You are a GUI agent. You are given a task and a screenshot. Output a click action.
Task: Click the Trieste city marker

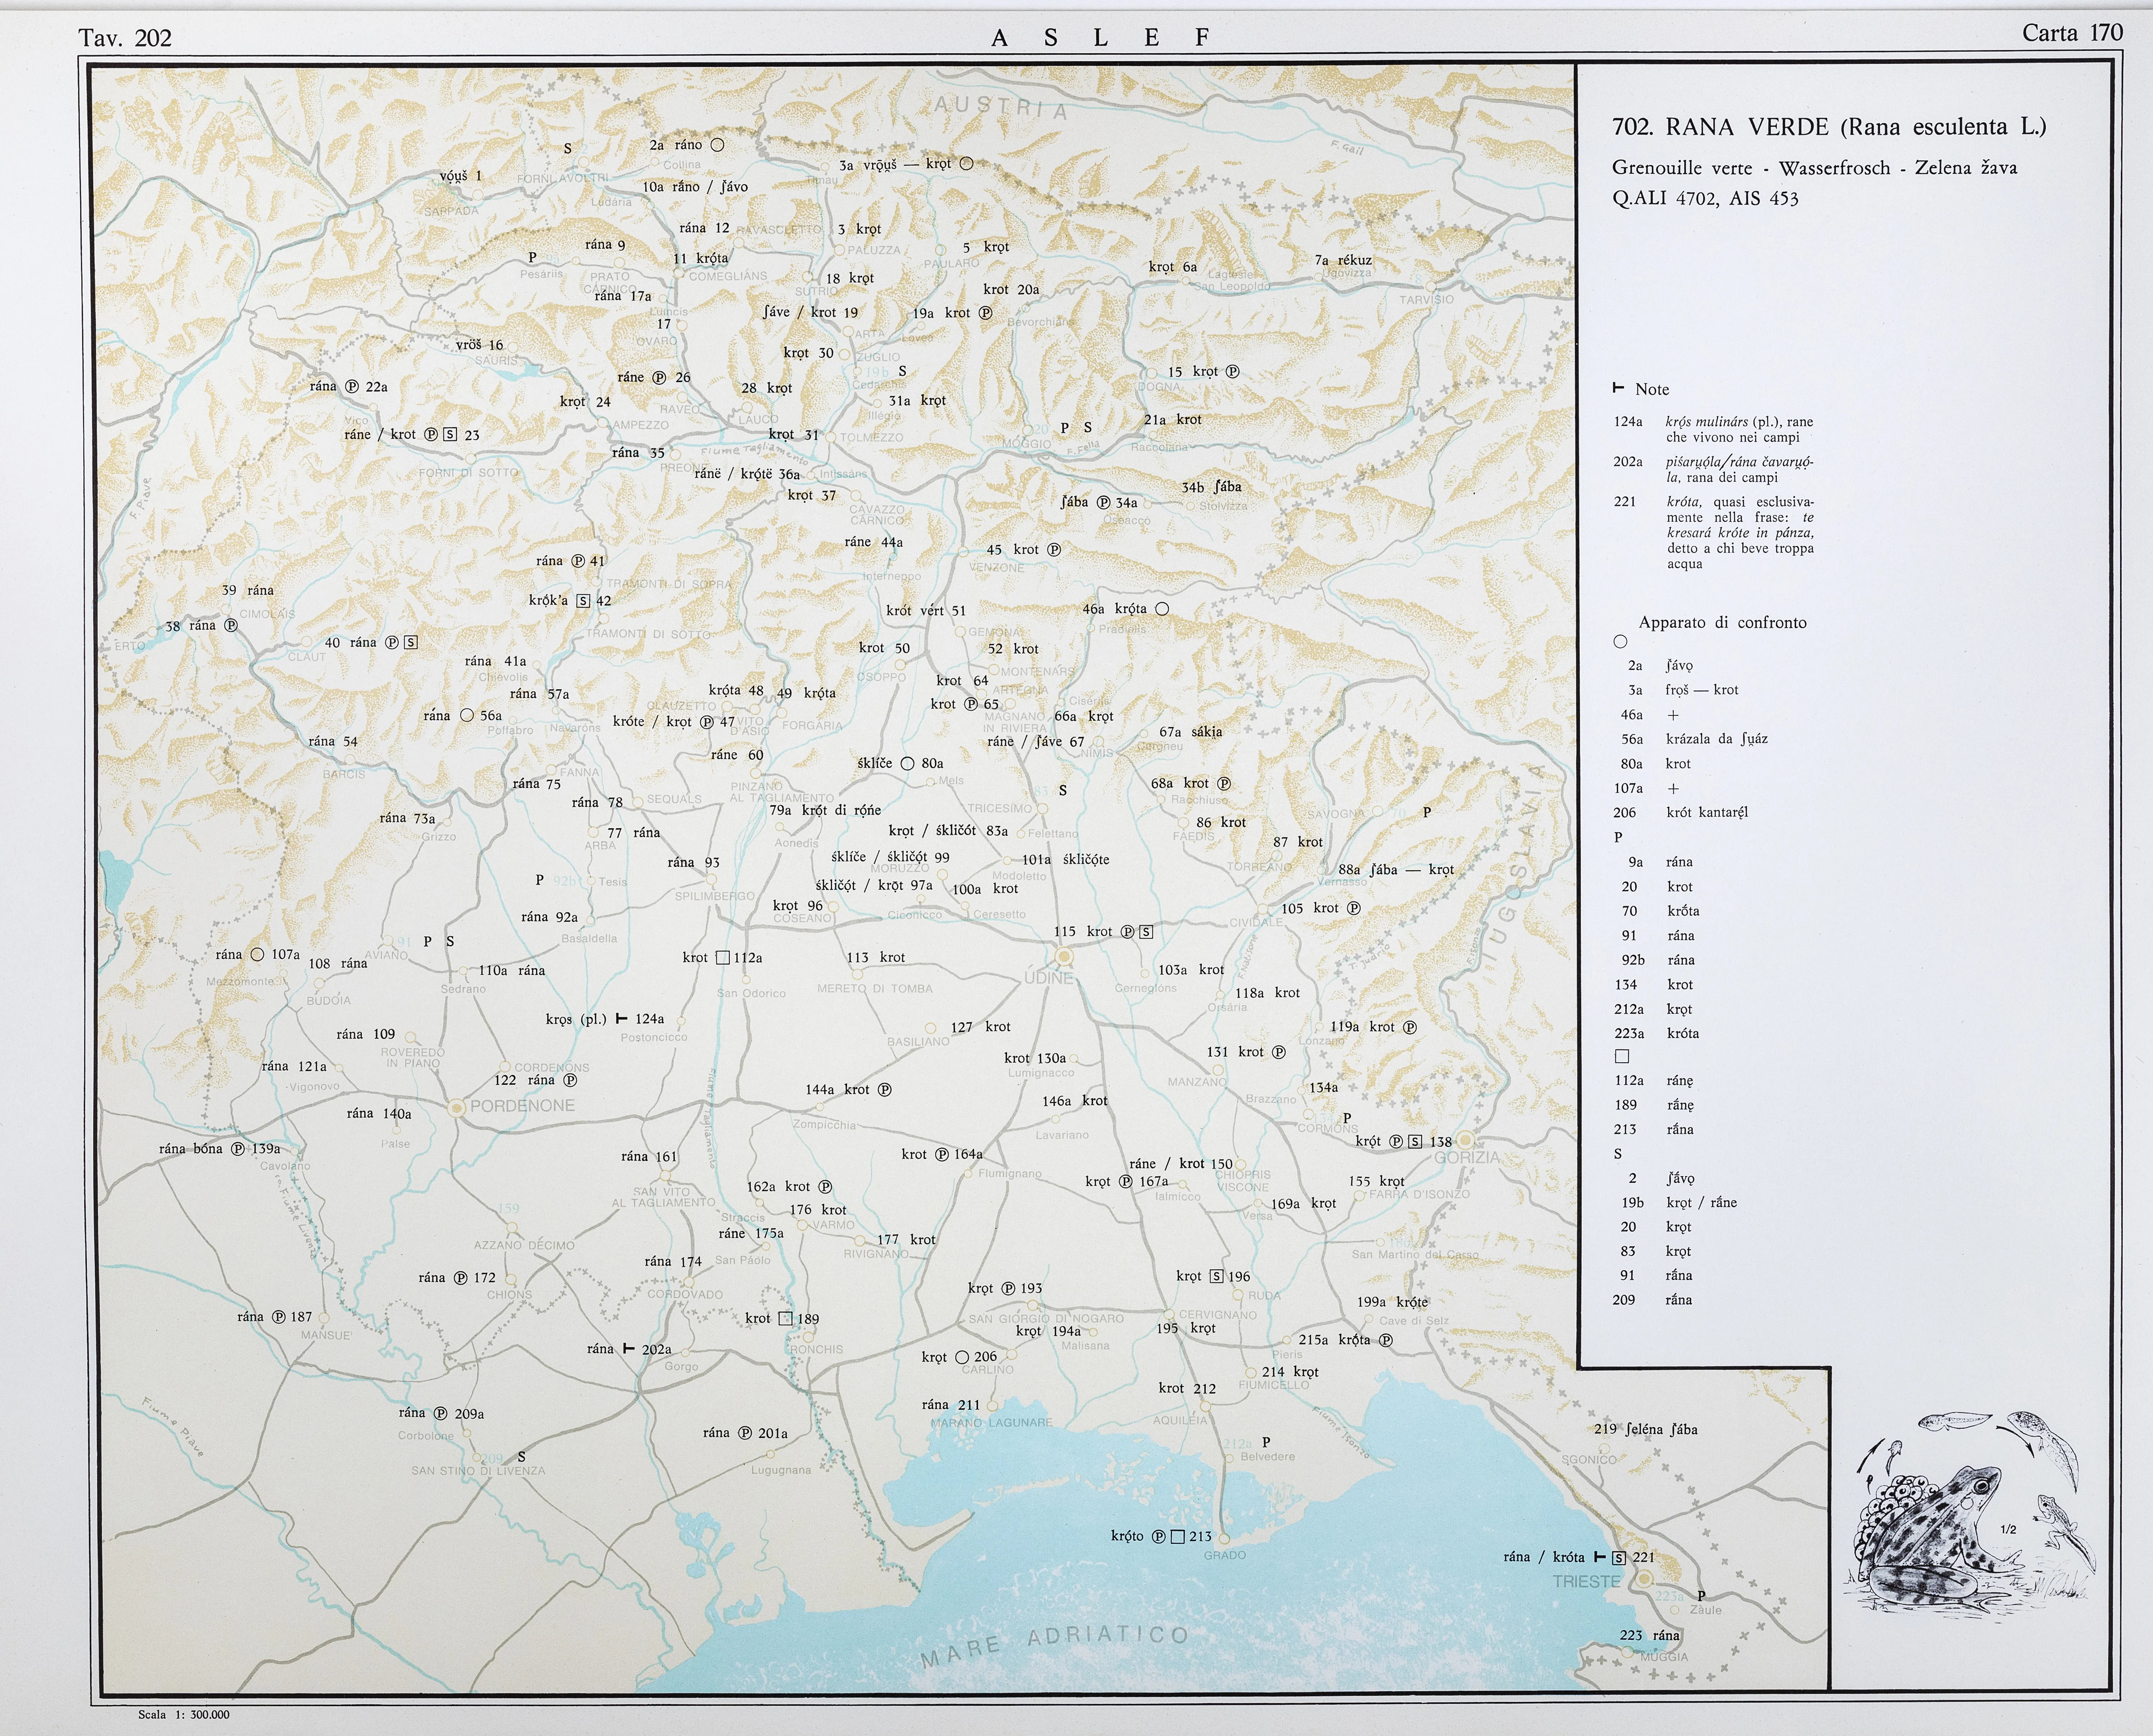click(x=1644, y=1578)
